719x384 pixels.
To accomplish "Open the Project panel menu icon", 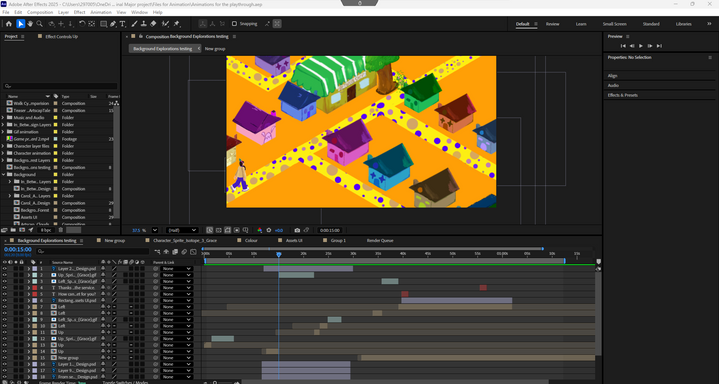I will coord(22,36).
